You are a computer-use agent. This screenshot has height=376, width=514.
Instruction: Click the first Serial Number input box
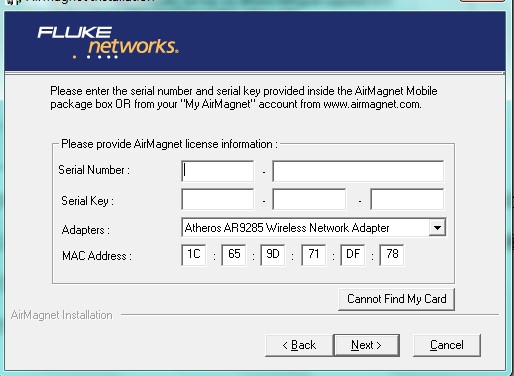click(217, 171)
